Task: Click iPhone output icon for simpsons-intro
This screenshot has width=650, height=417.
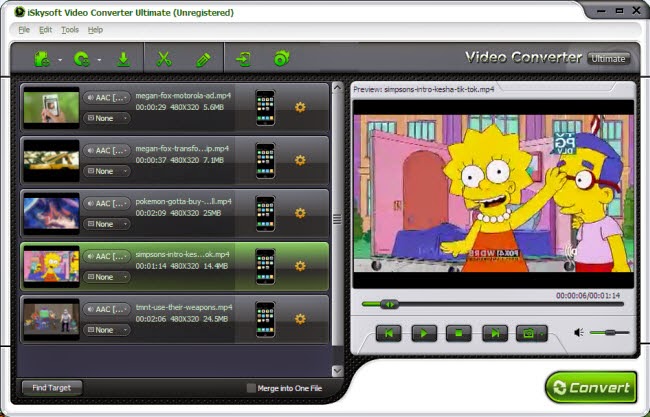Action: pos(265,267)
